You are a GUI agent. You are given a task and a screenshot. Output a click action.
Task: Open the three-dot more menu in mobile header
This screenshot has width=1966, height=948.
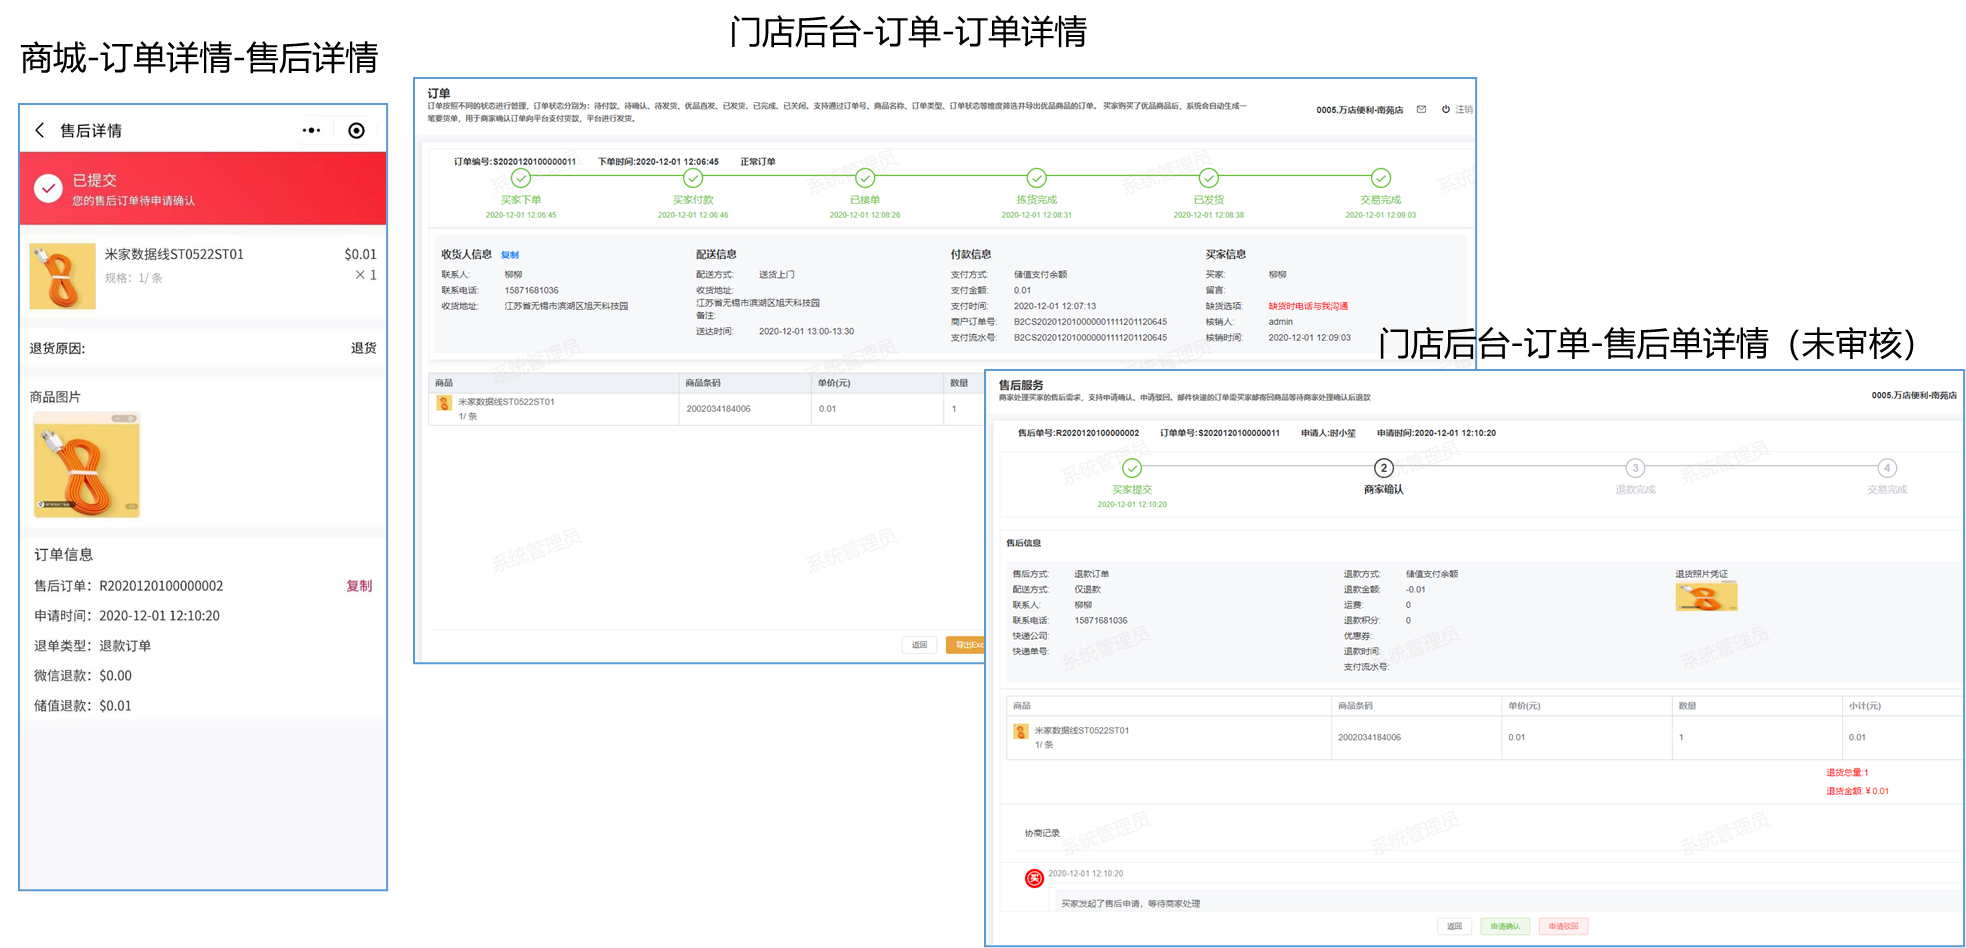[x=311, y=130]
